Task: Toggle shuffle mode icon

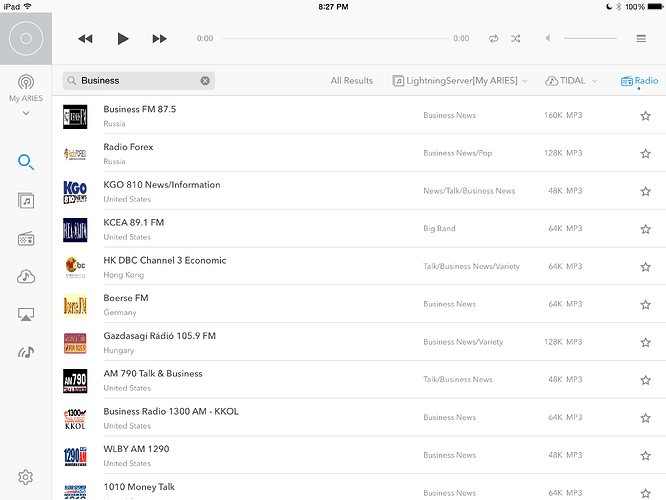Action: [x=516, y=39]
